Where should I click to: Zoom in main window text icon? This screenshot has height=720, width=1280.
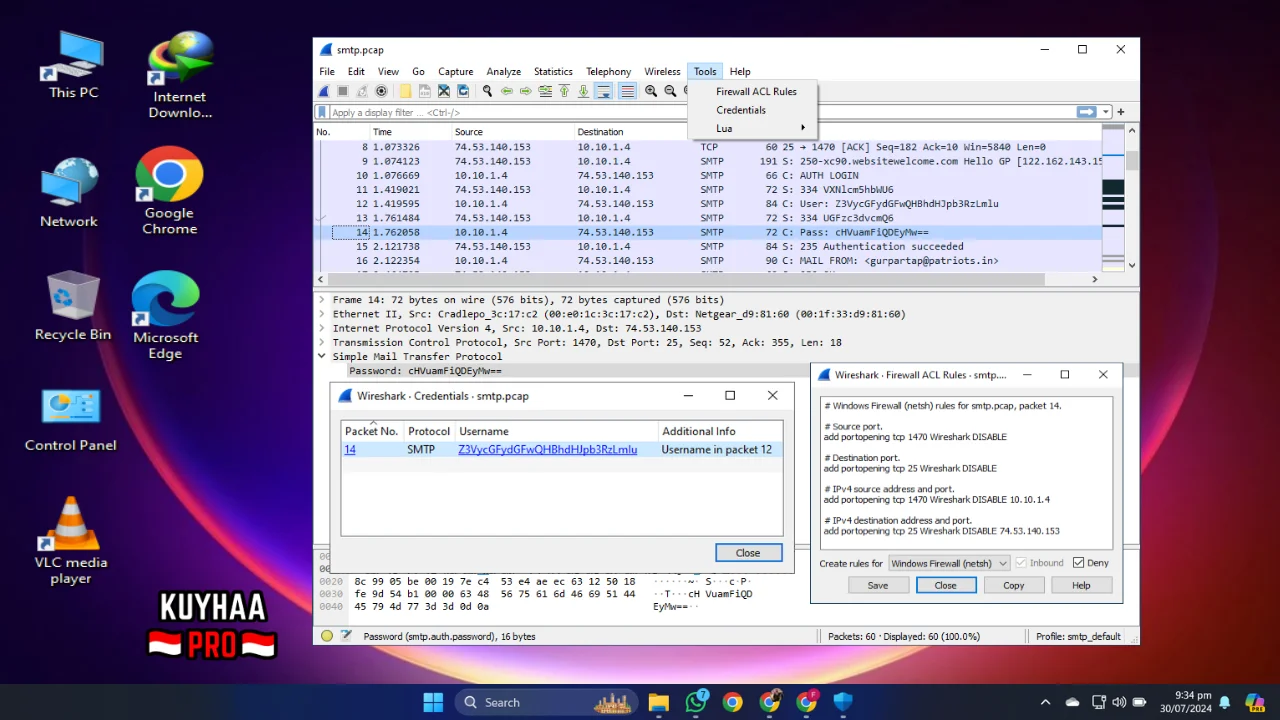tap(651, 91)
